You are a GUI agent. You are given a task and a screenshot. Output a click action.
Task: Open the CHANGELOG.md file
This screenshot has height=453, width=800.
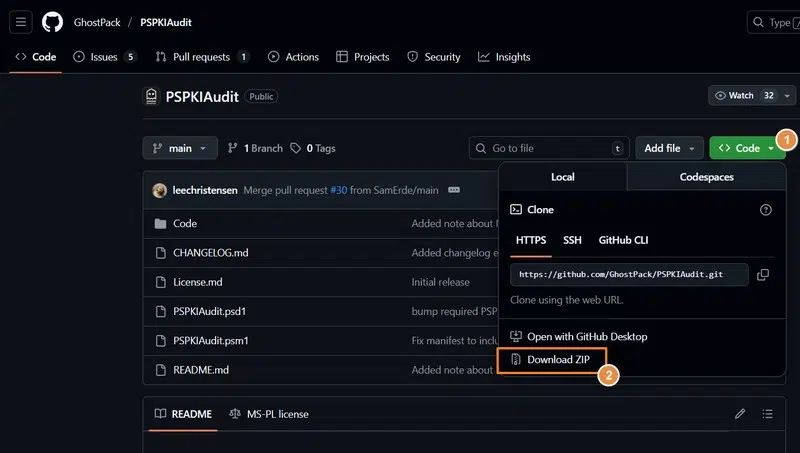(x=210, y=253)
